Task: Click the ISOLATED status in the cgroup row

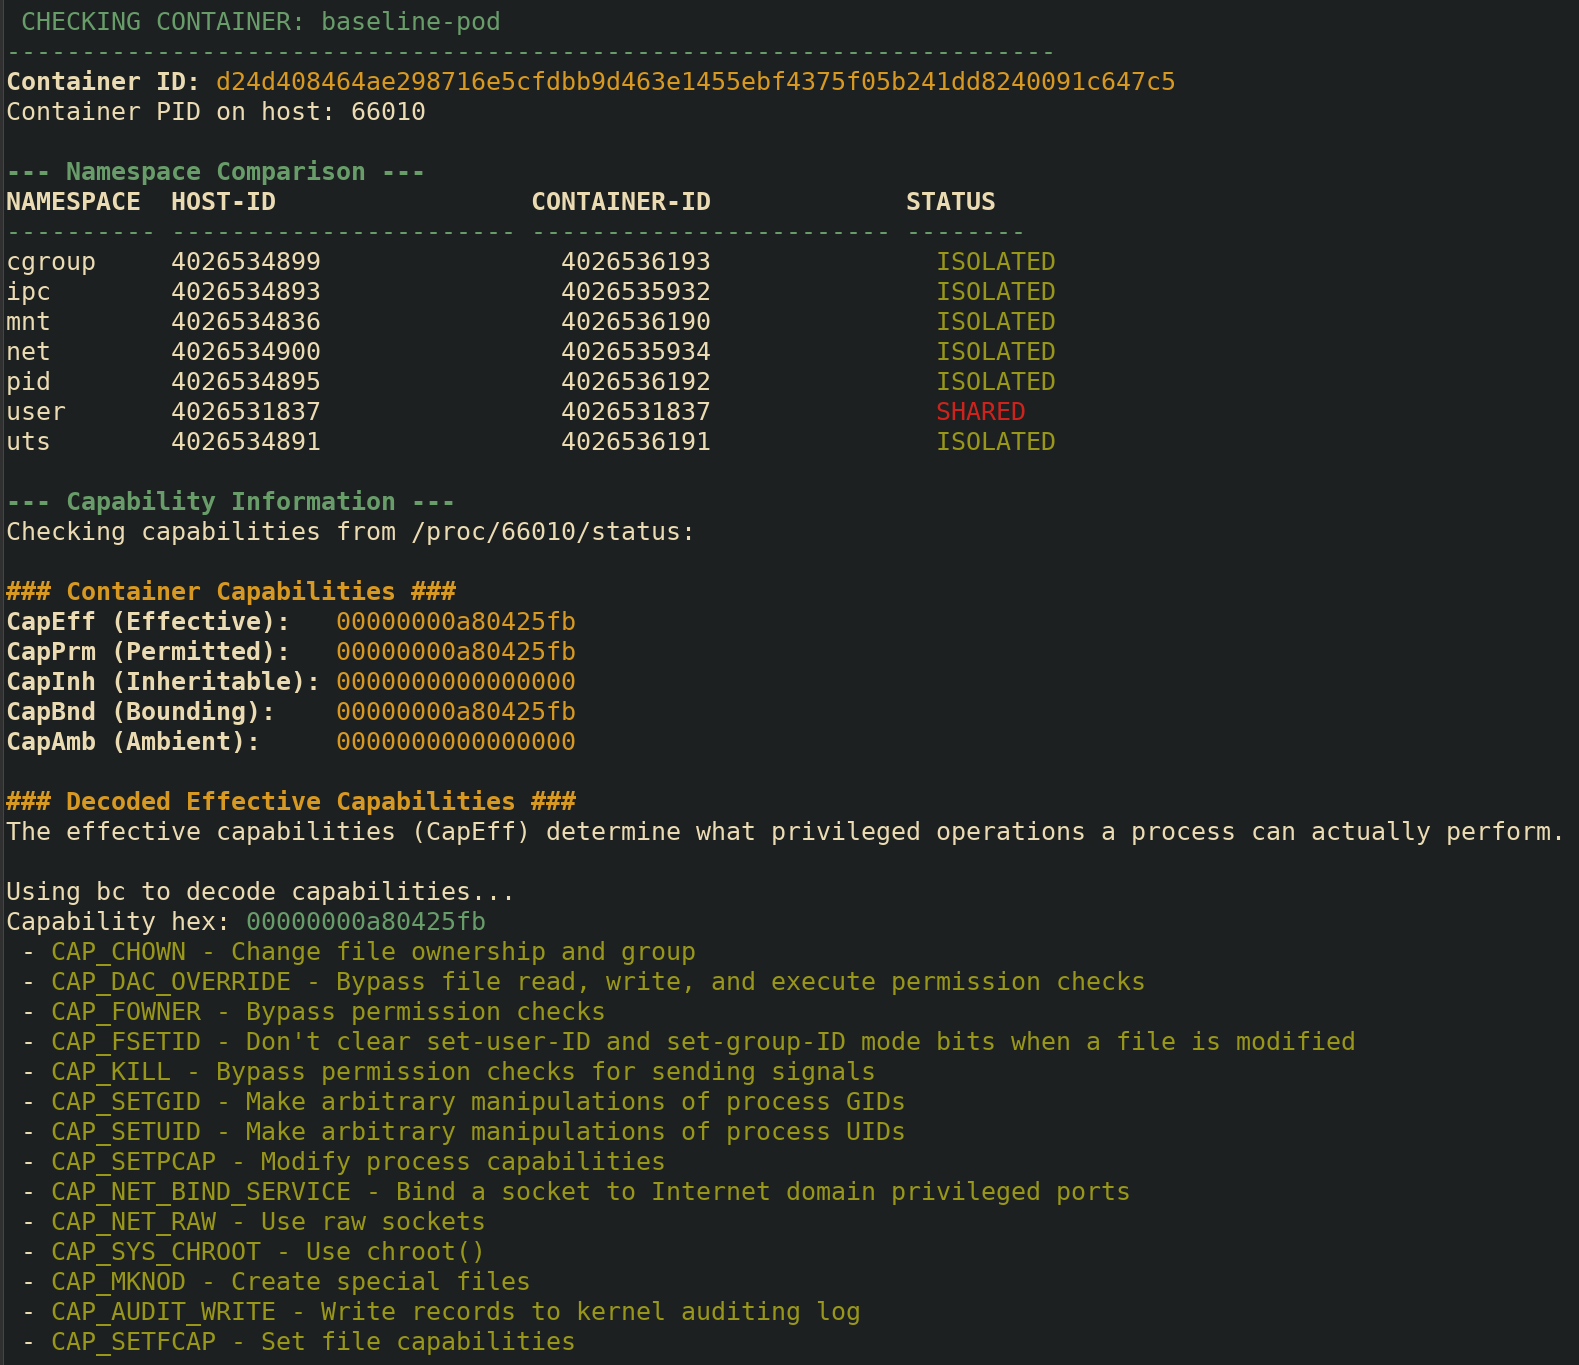Action: (995, 262)
